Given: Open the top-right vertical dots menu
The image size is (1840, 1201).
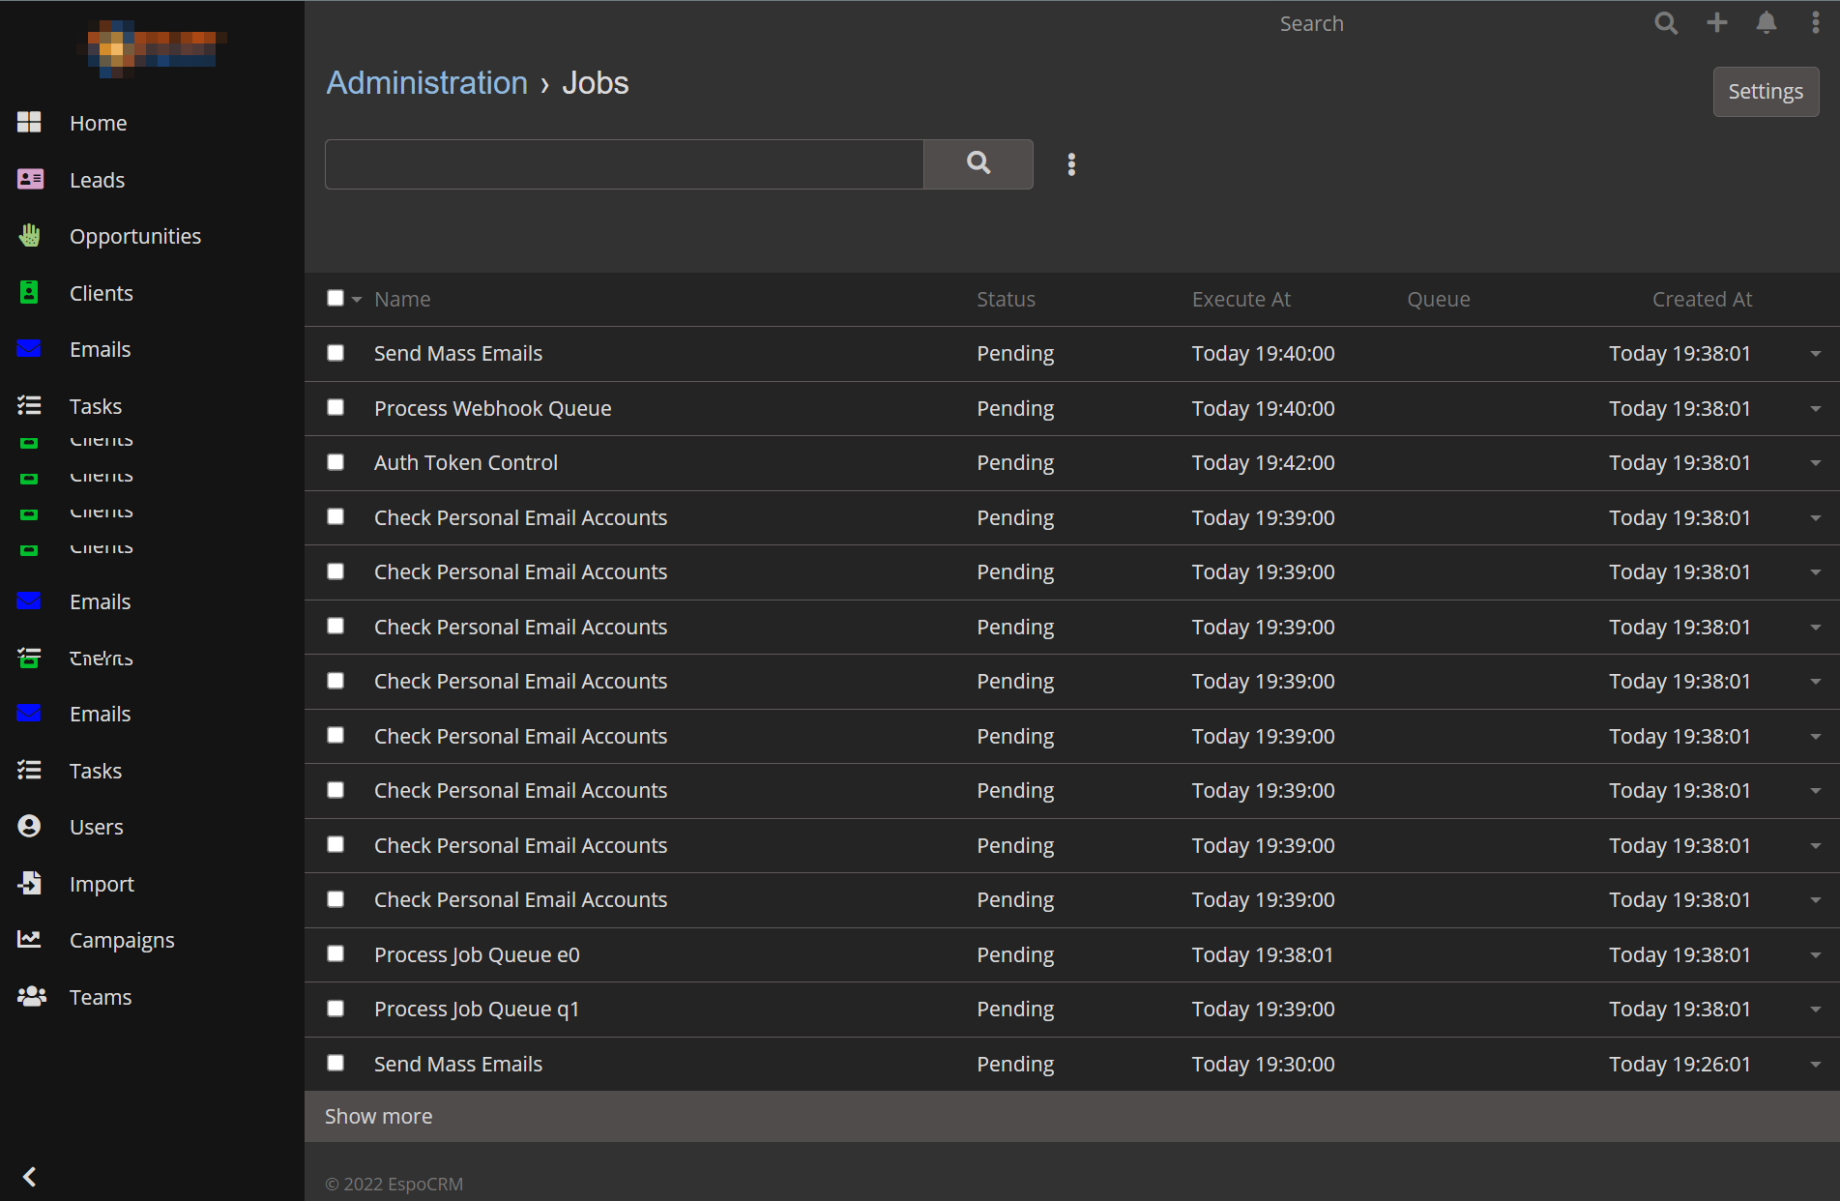Looking at the screenshot, I should coord(1815,23).
